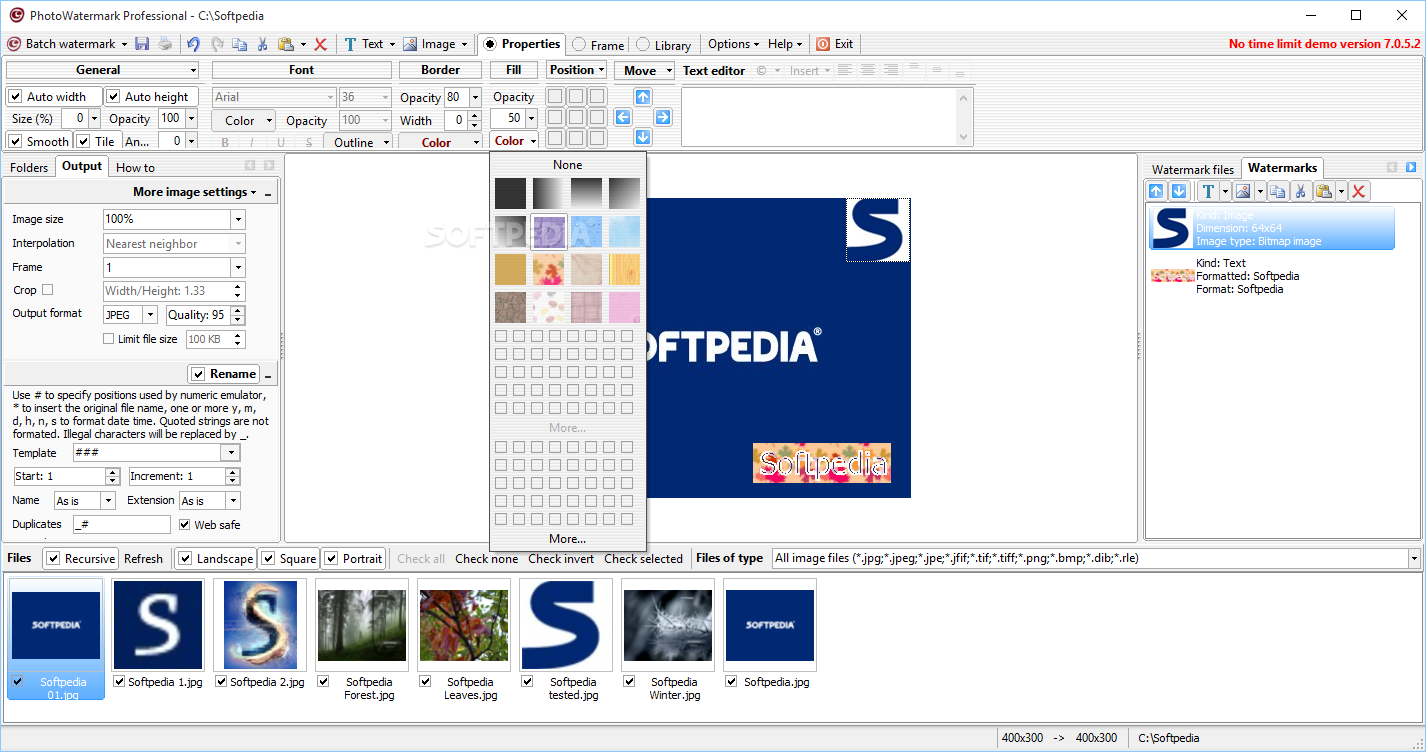The height and width of the screenshot is (752, 1426).
Task: Click the align-left icon in the Text editor
Action: [845, 70]
